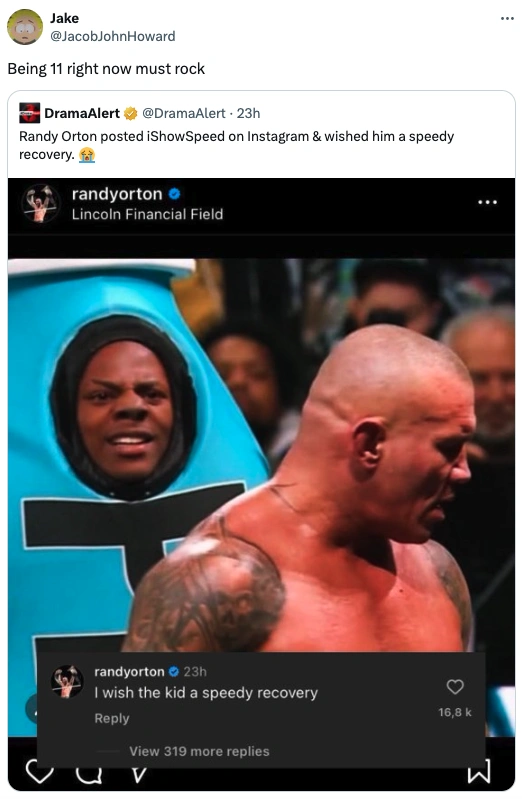
Task: Click the @DramaAlert handle in quoted tweet
Action: point(184,113)
